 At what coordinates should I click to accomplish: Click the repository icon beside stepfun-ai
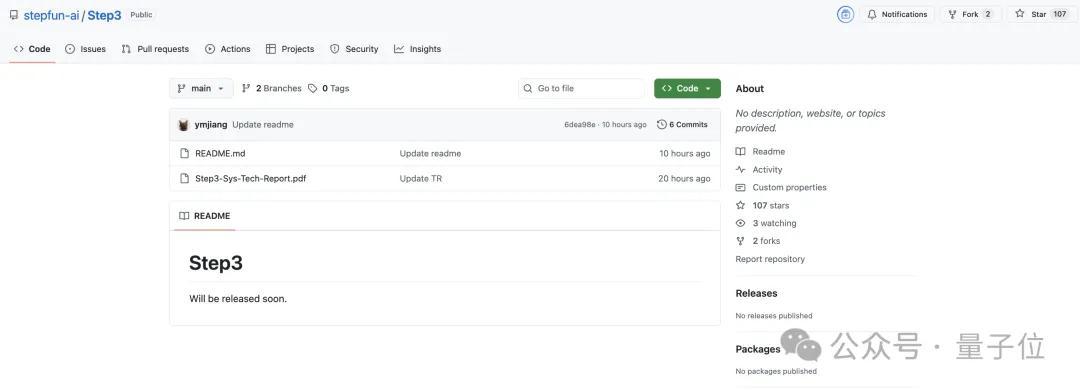click(14, 15)
